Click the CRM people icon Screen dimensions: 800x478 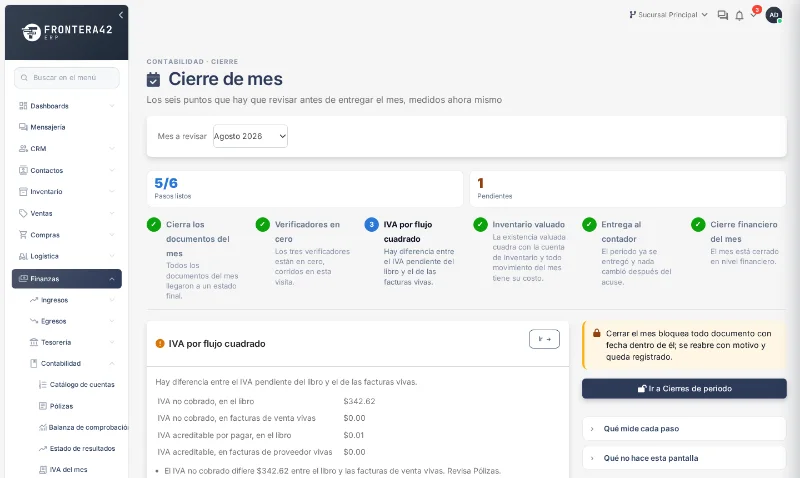23,148
